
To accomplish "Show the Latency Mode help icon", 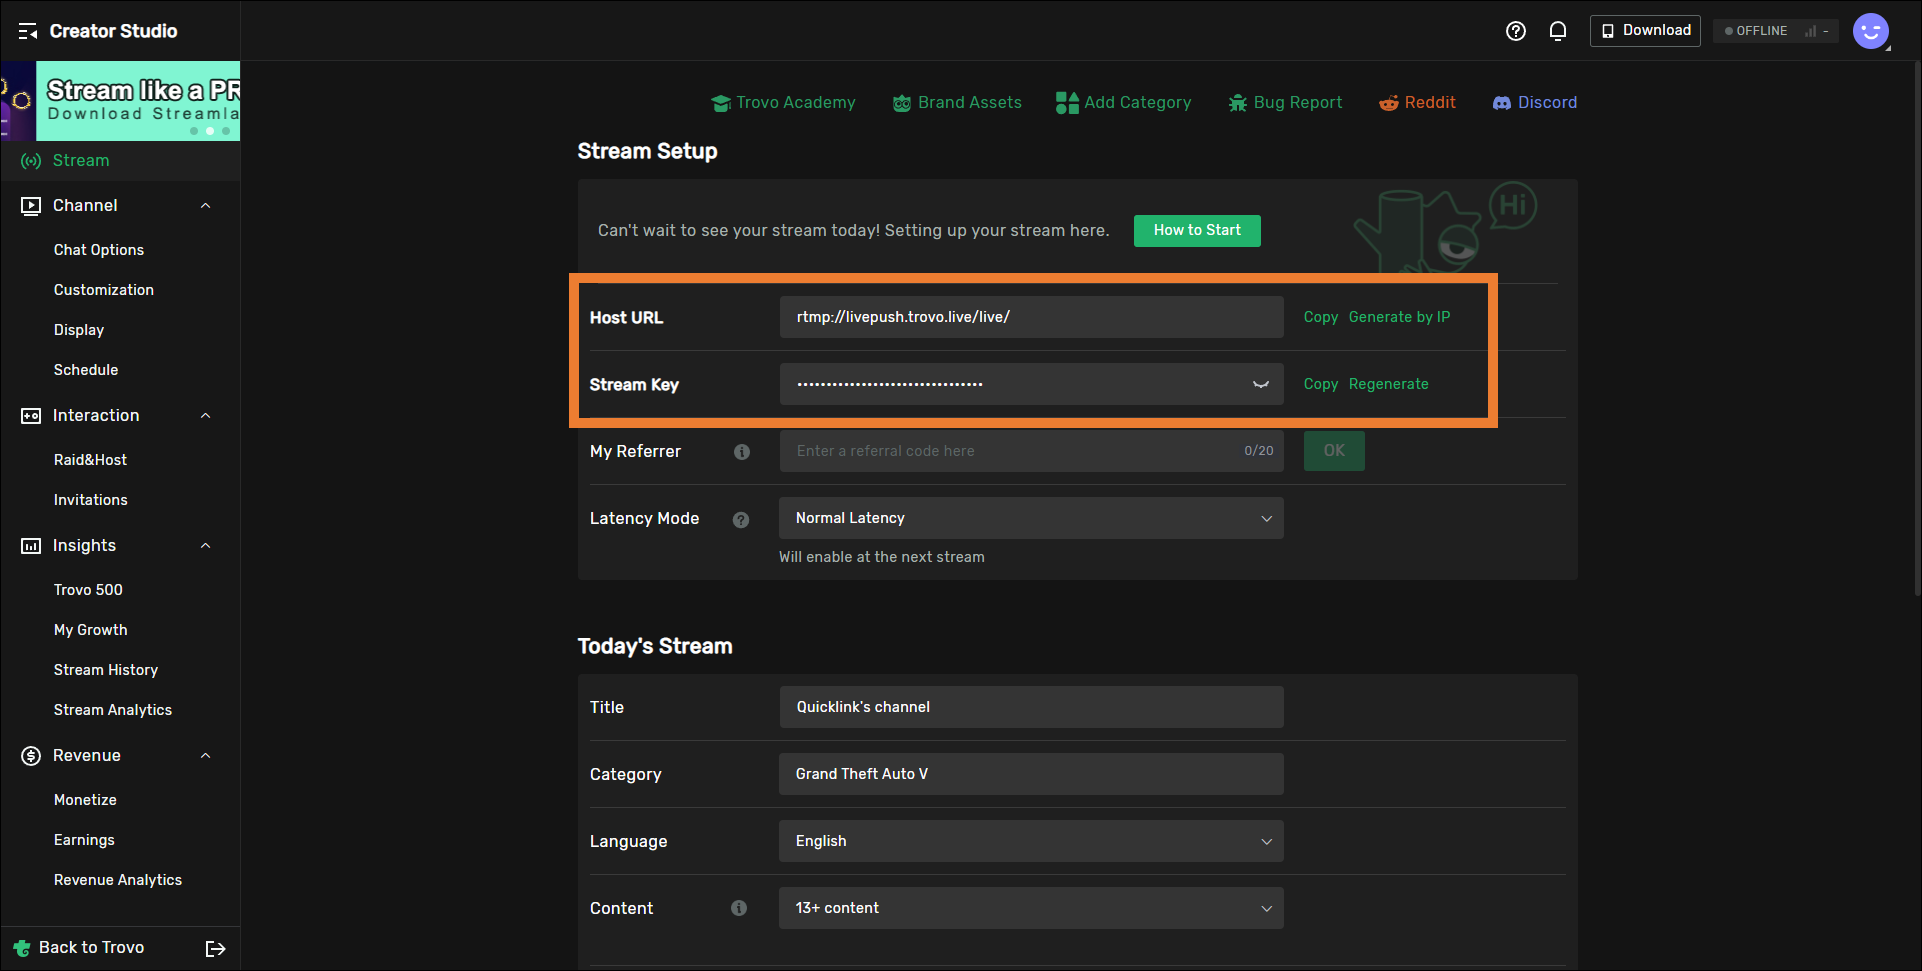I will [741, 520].
